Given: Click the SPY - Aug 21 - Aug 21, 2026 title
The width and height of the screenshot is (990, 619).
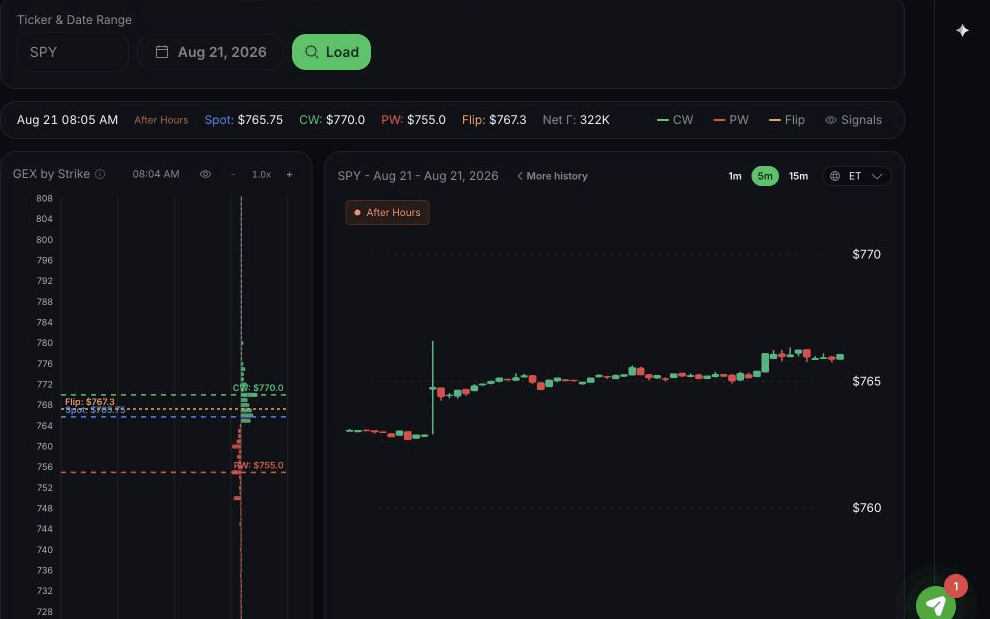Looking at the screenshot, I should [418, 176].
